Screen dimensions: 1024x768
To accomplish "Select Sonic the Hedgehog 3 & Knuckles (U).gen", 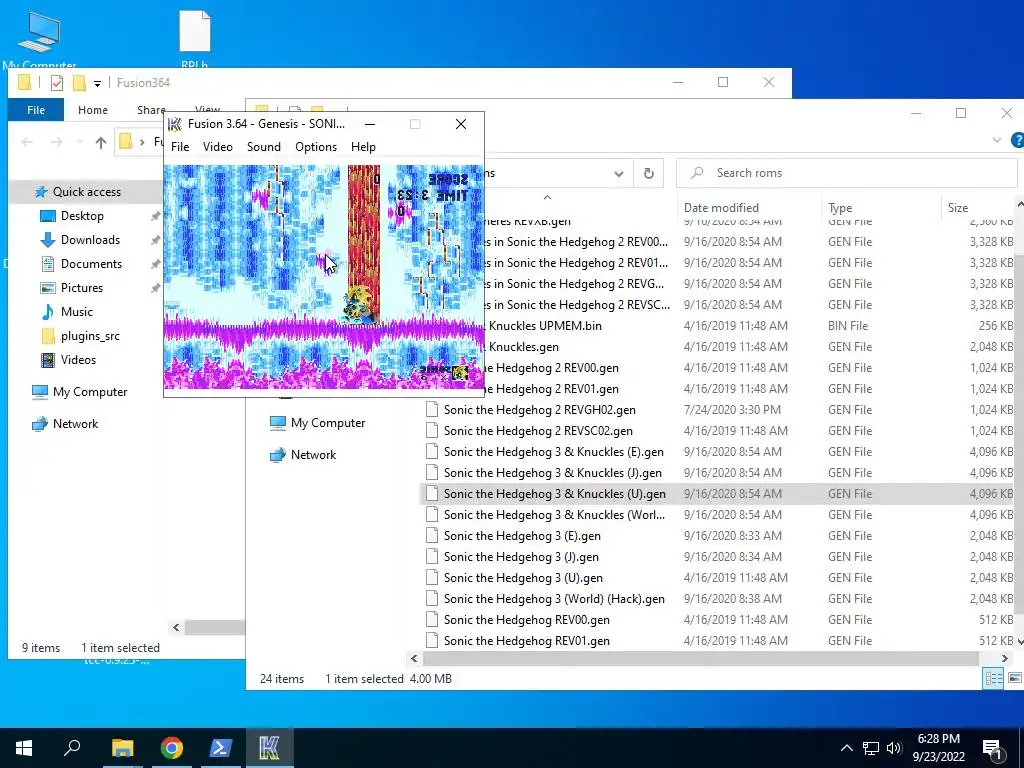I will pyautogui.click(x=718, y=494).
